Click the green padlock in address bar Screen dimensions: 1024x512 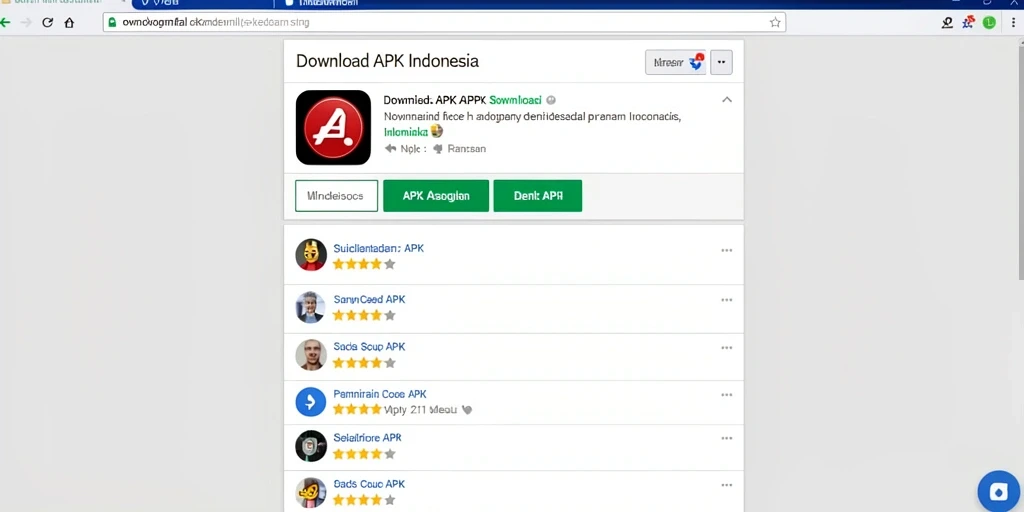pos(112,22)
